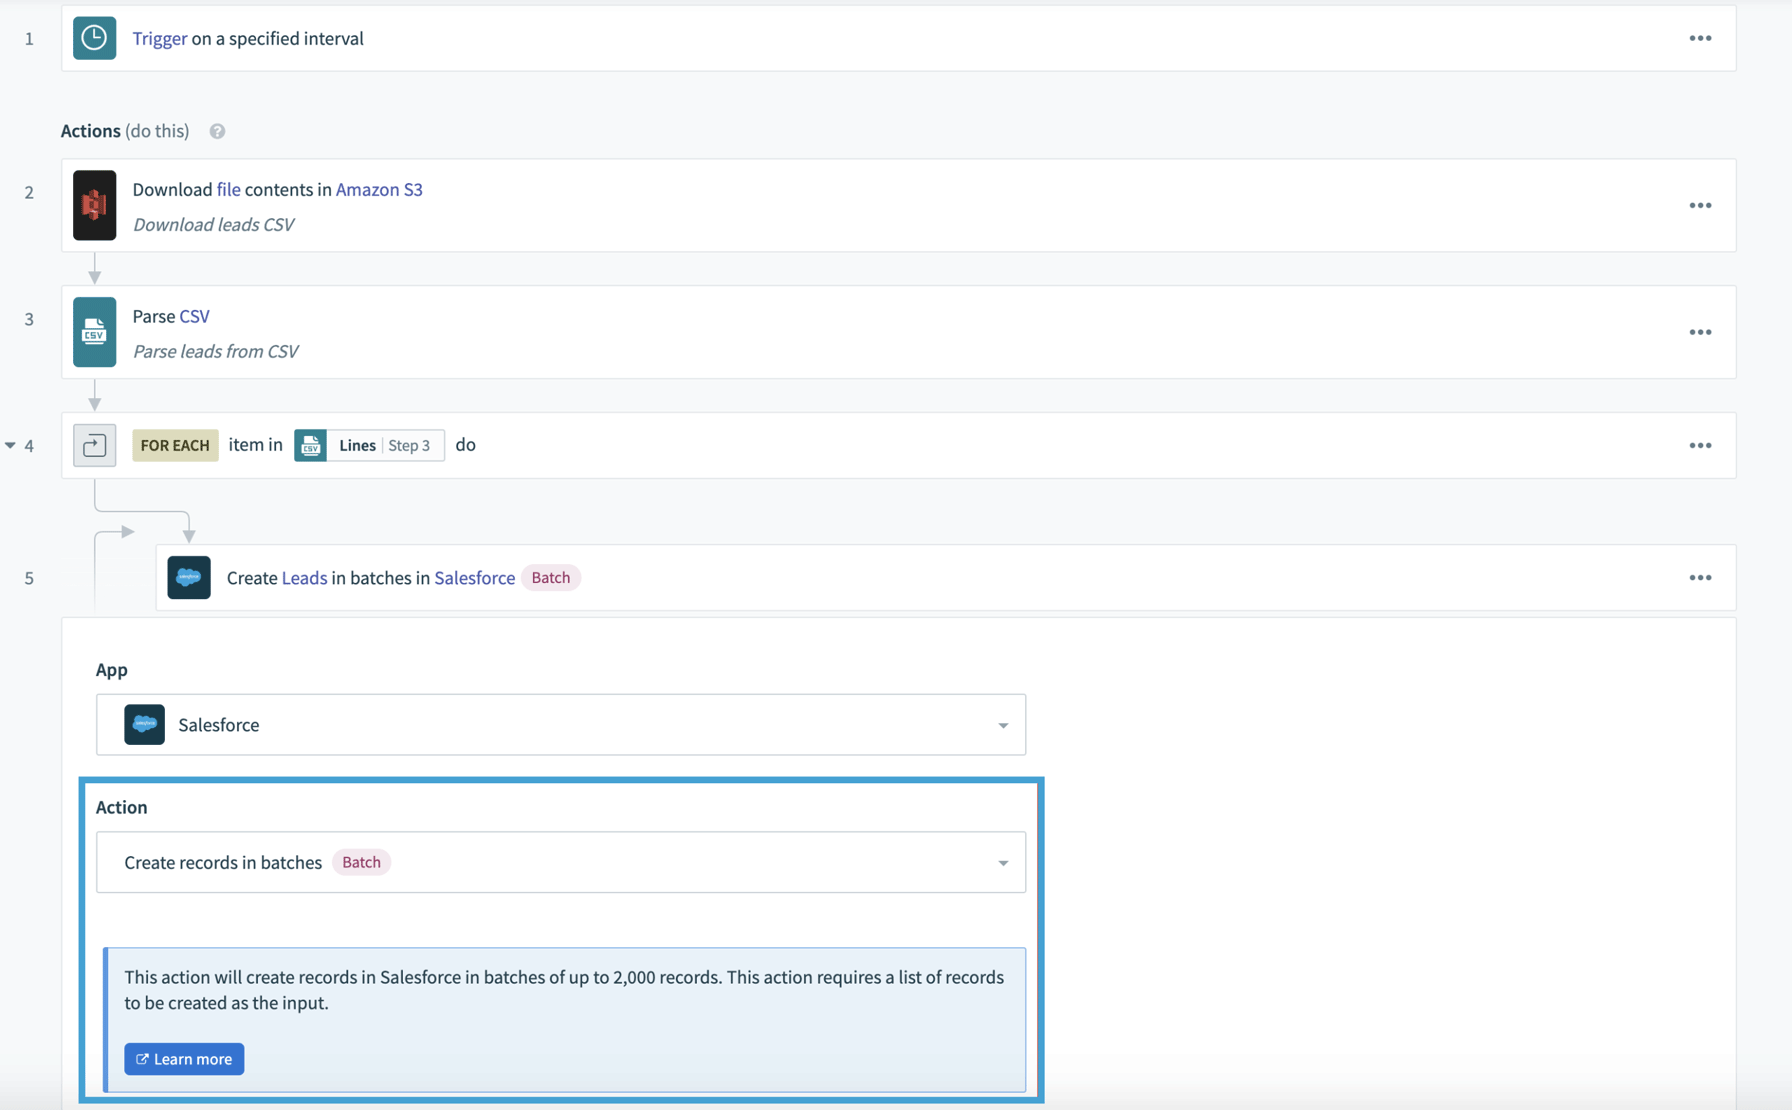The height and width of the screenshot is (1110, 1792).
Task: Collapse step 4 using the triangle toggle
Action: [10, 445]
